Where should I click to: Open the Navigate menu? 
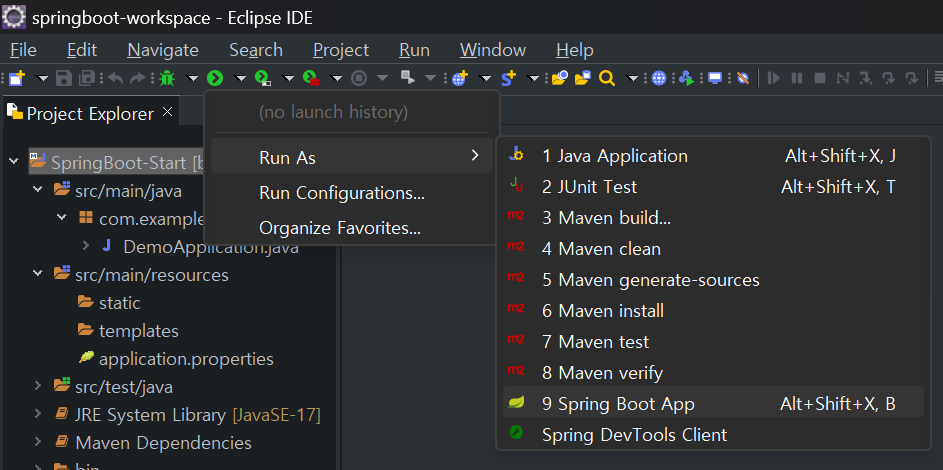point(163,50)
